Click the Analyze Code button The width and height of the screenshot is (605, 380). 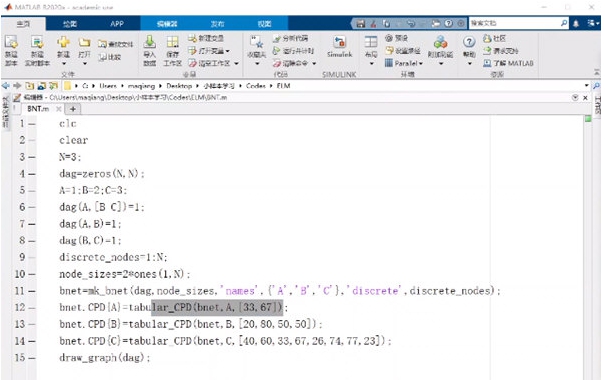coord(291,38)
